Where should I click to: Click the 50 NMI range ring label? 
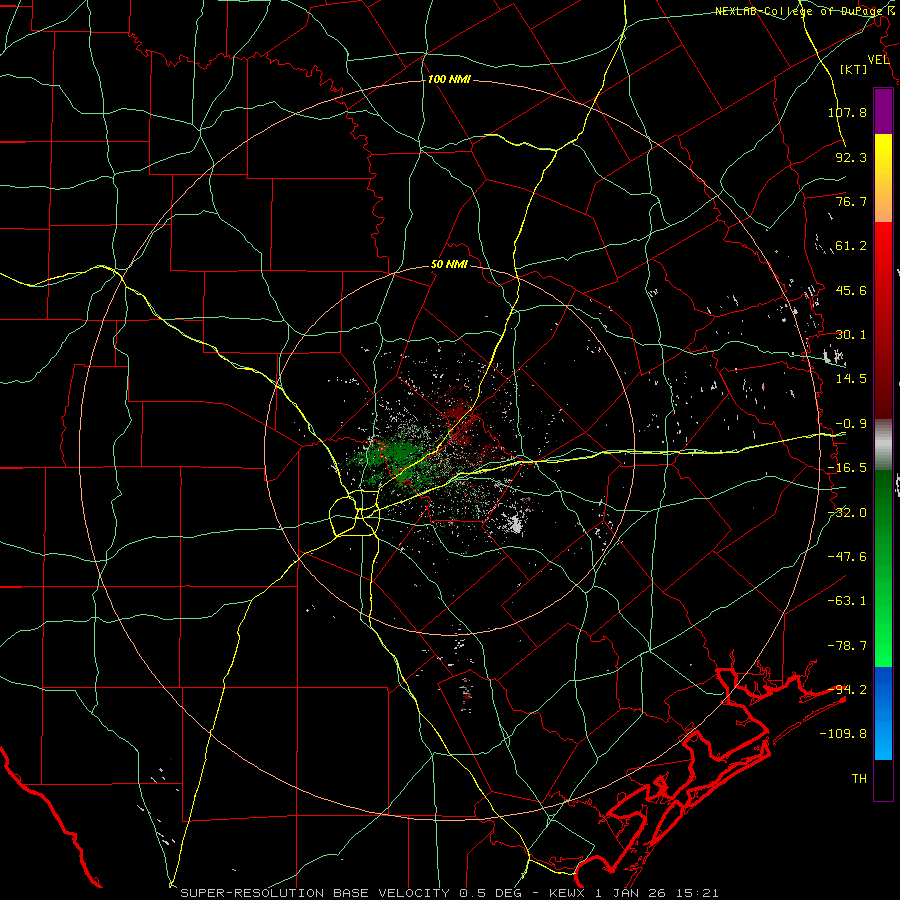pos(449,265)
